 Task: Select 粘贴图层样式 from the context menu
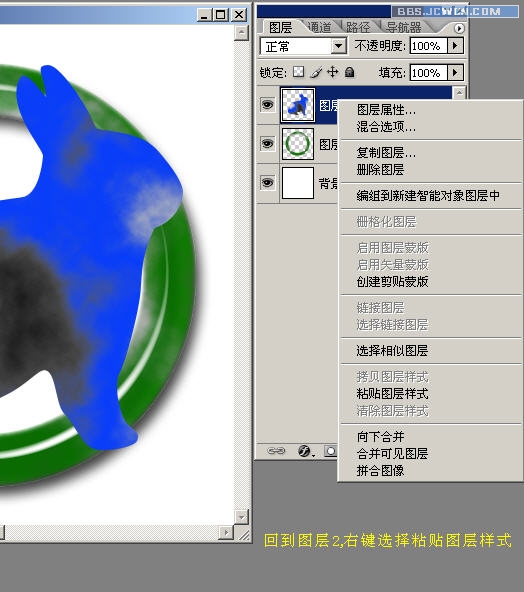click(393, 394)
